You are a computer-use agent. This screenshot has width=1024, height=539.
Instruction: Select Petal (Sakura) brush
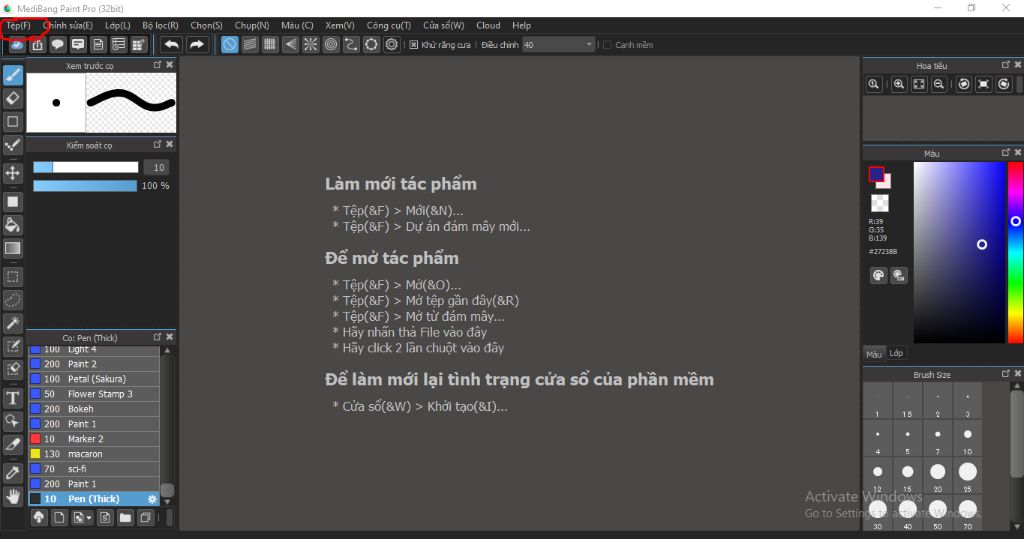point(94,379)
